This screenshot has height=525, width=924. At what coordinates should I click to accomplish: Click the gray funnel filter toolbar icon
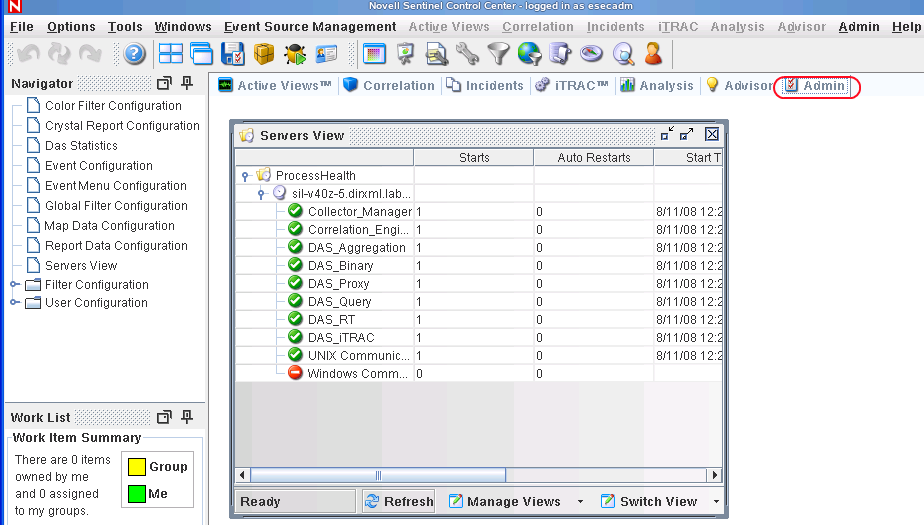499,54
